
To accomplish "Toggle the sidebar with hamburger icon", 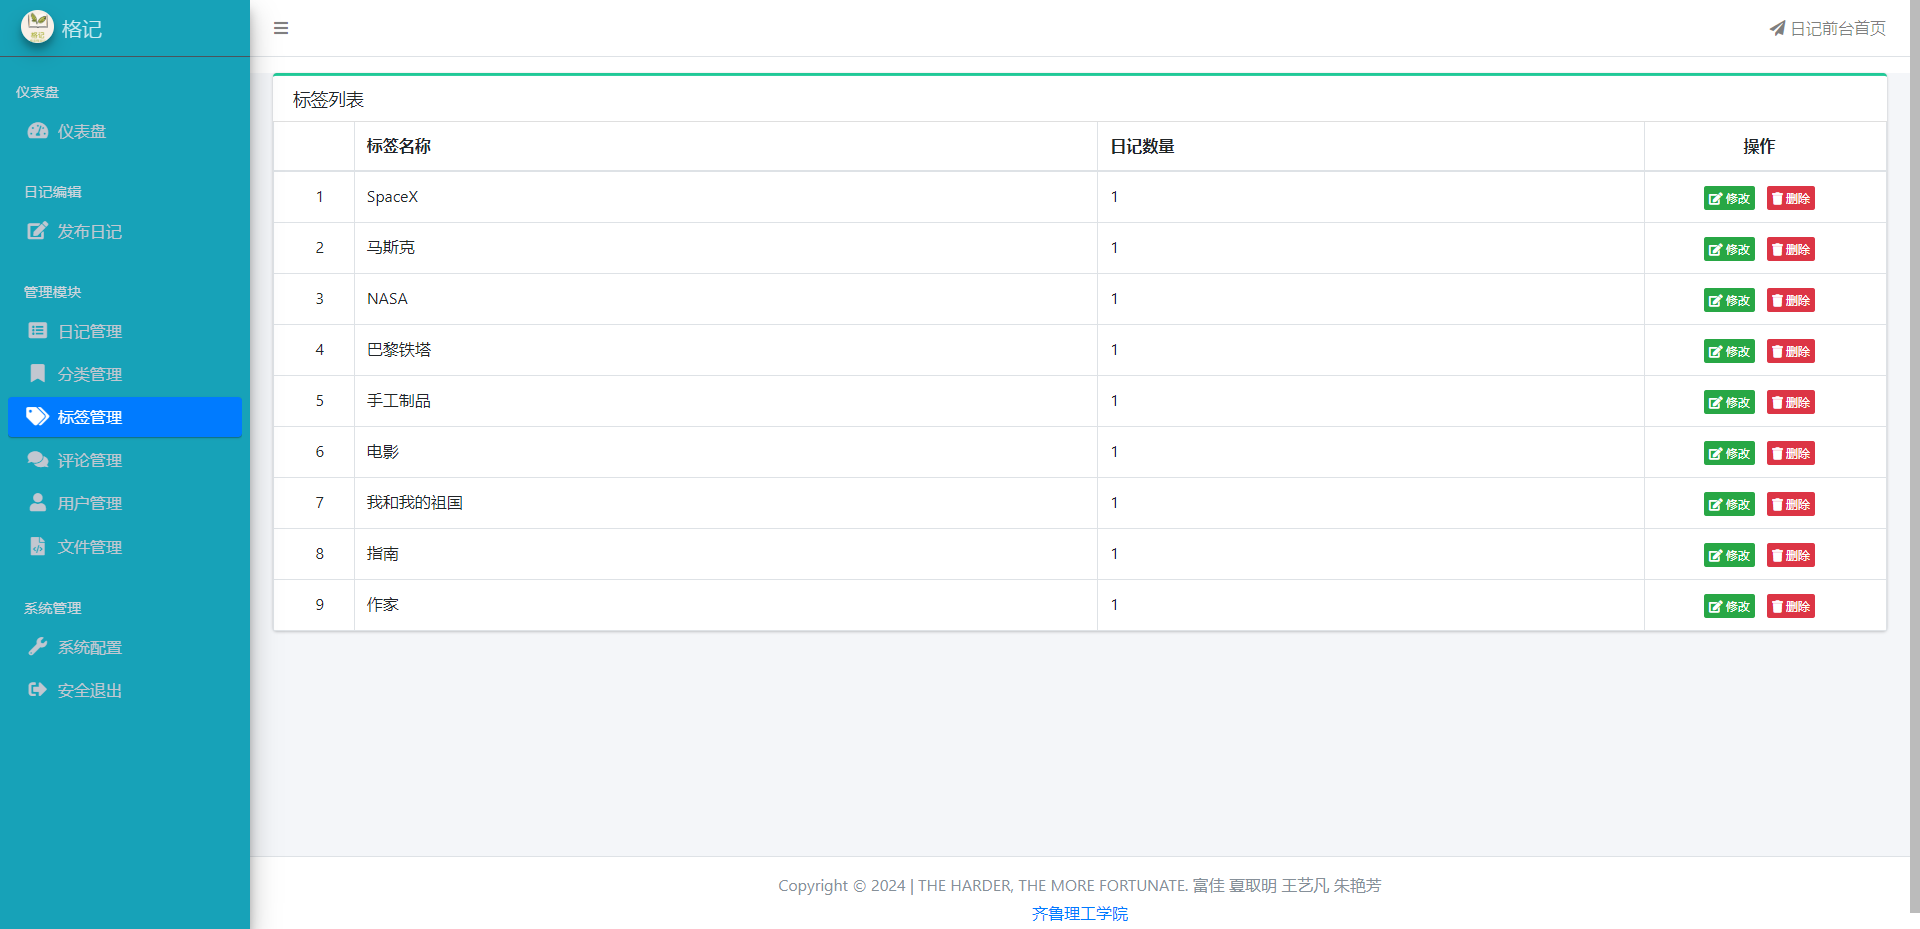I will (281, 28).
